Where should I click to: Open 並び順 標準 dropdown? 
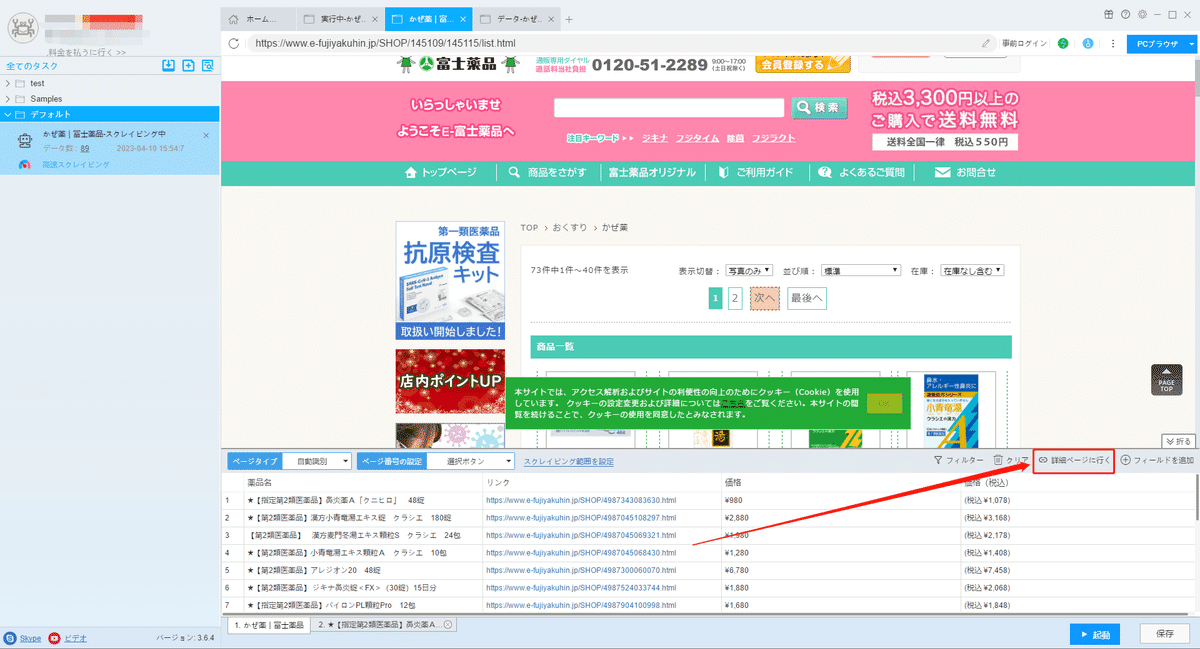pyautogui.click(x=861, y=270)
